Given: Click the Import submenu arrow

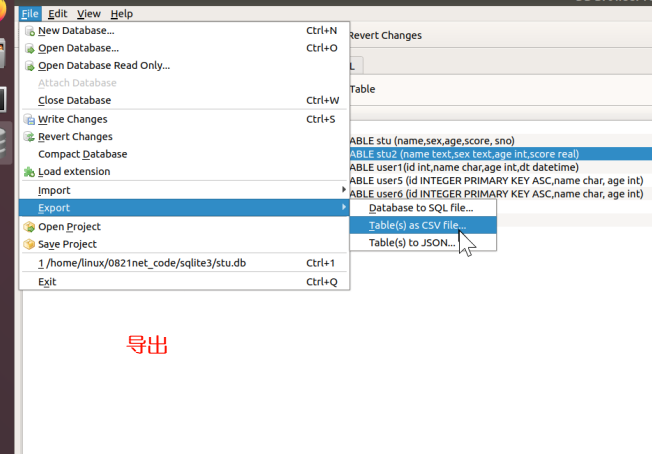Looking at the screenshot, I should [x=343, y=190].
